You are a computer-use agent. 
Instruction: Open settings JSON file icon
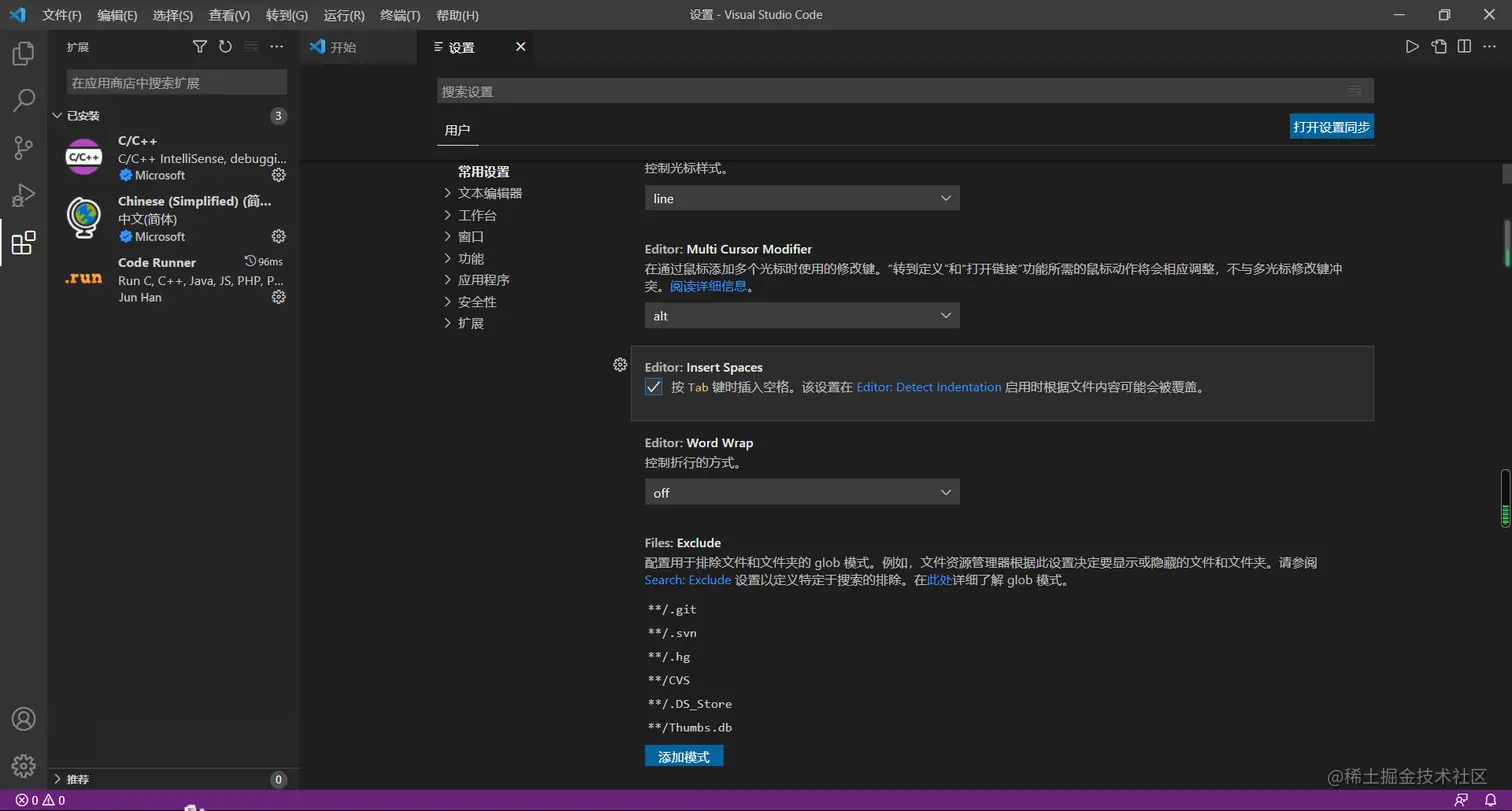1438,46
